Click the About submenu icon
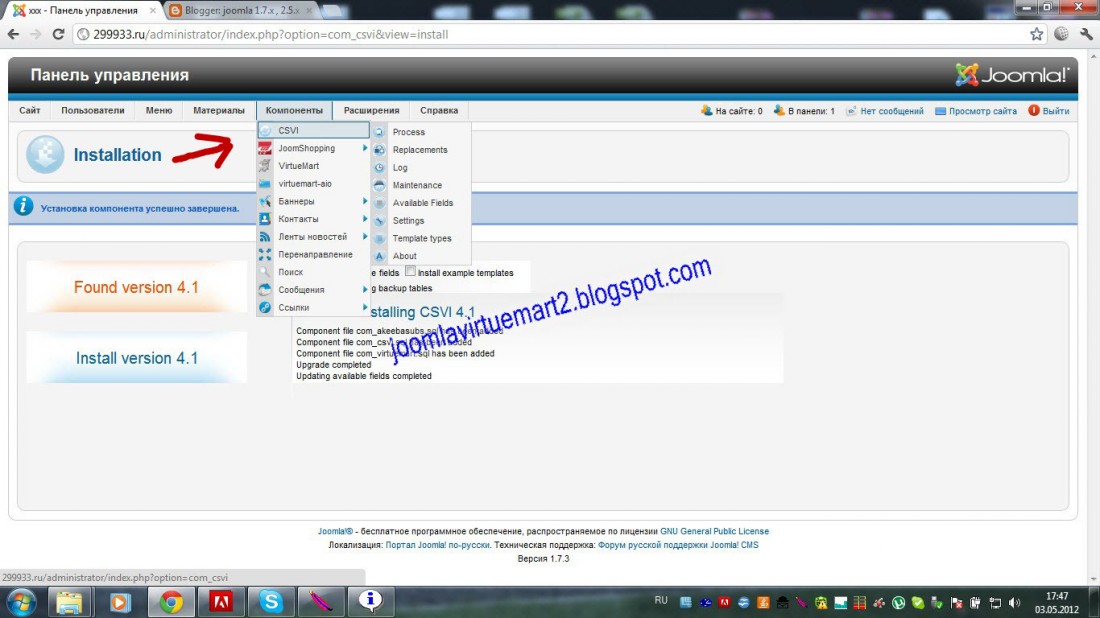Viewport: 1100px width, 618px height. coord(380,256)
